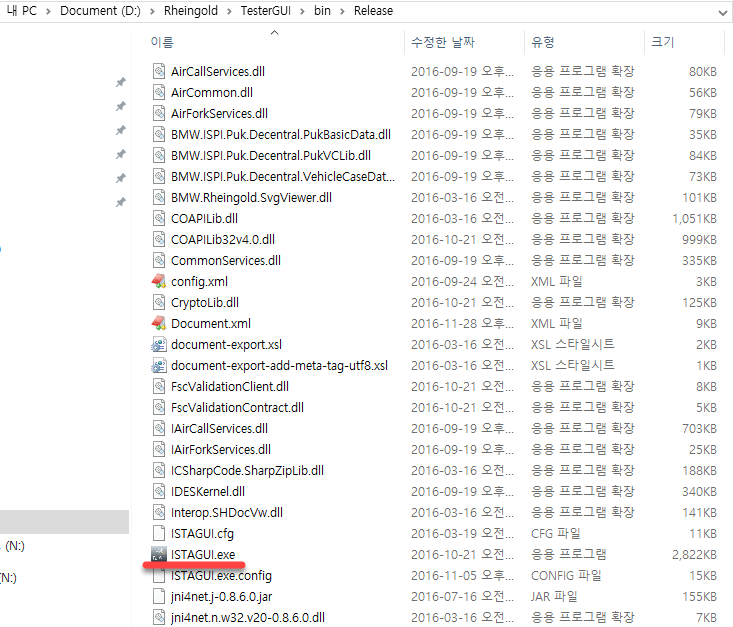This screenshot has width=733, height=627.
Task: Click the VehicleCaseDat... dll file icon
Action: [x=159, y=176]
